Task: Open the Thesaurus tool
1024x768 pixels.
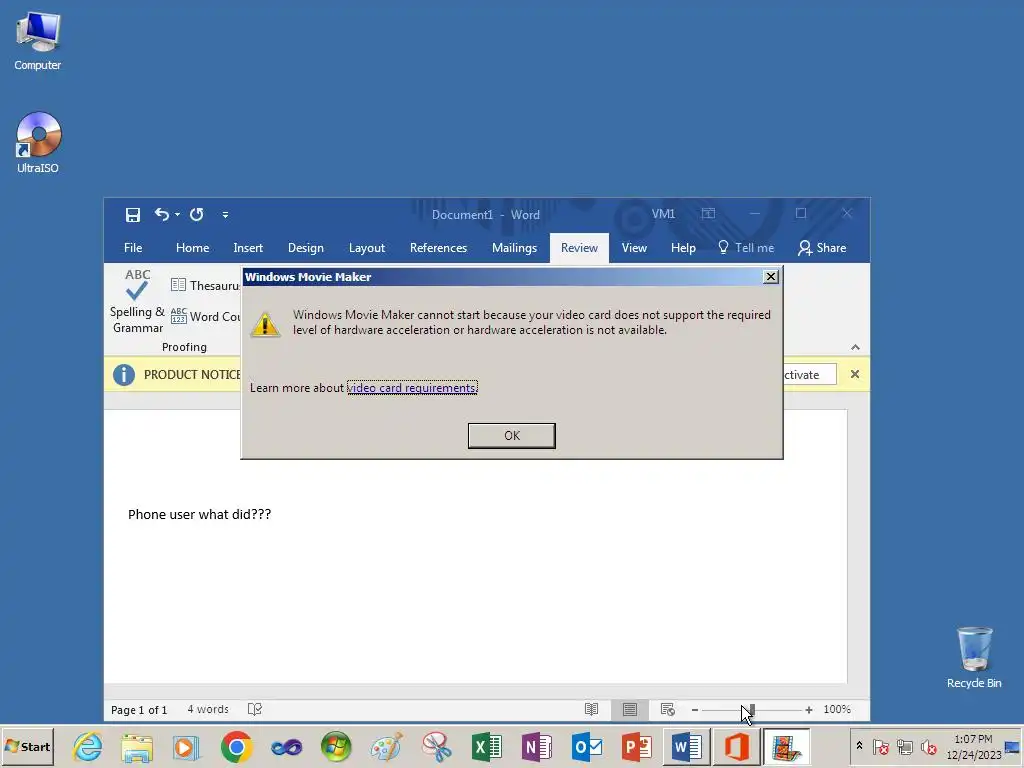Action: [205, 285]
